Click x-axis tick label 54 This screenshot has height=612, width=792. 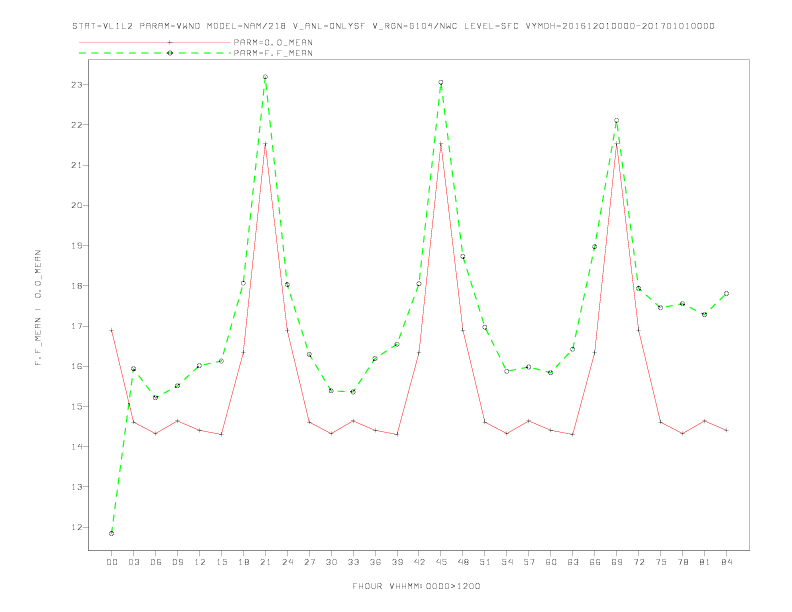507,562
